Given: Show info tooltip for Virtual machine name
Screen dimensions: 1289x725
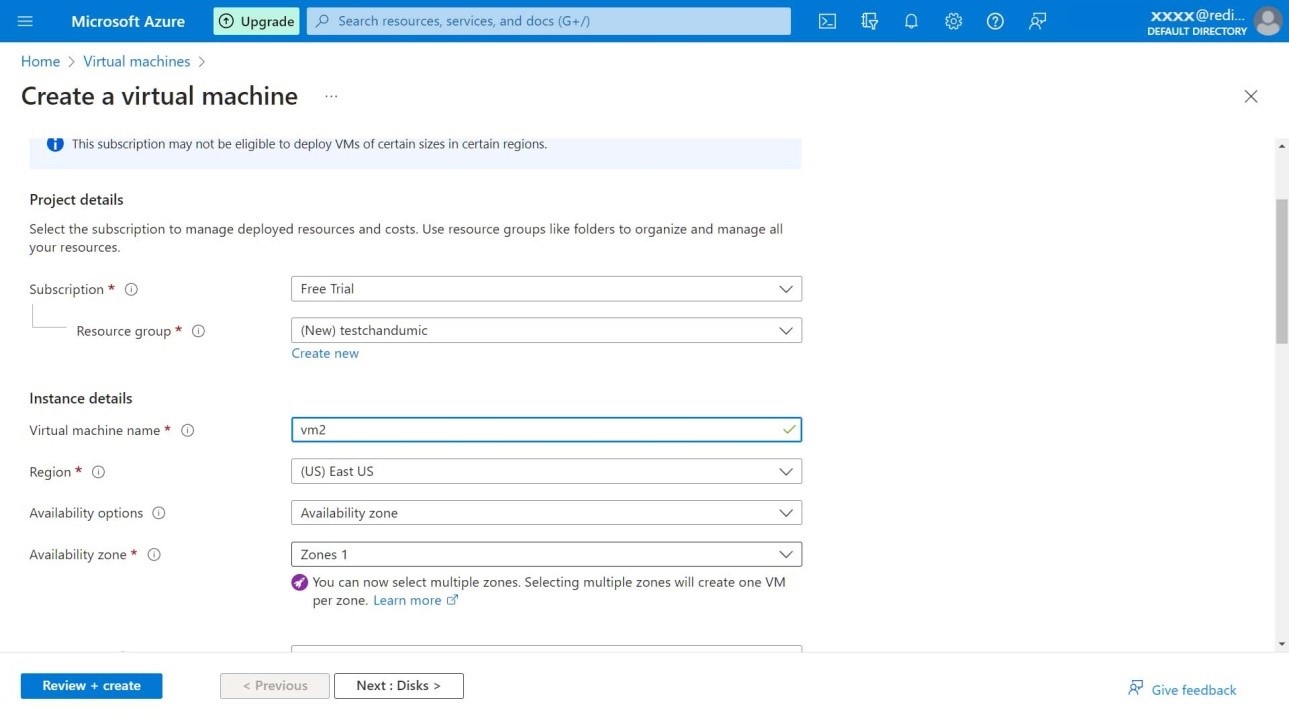Looking at the screenshot, I should click(x=187, y=431).
